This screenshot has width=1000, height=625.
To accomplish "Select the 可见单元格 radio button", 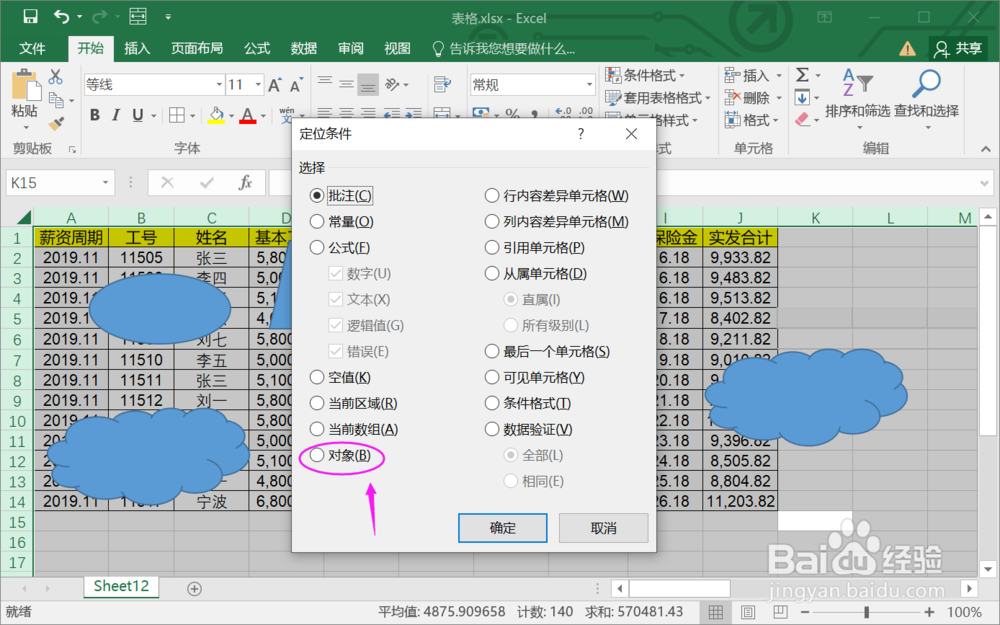I will pos(491,377).
